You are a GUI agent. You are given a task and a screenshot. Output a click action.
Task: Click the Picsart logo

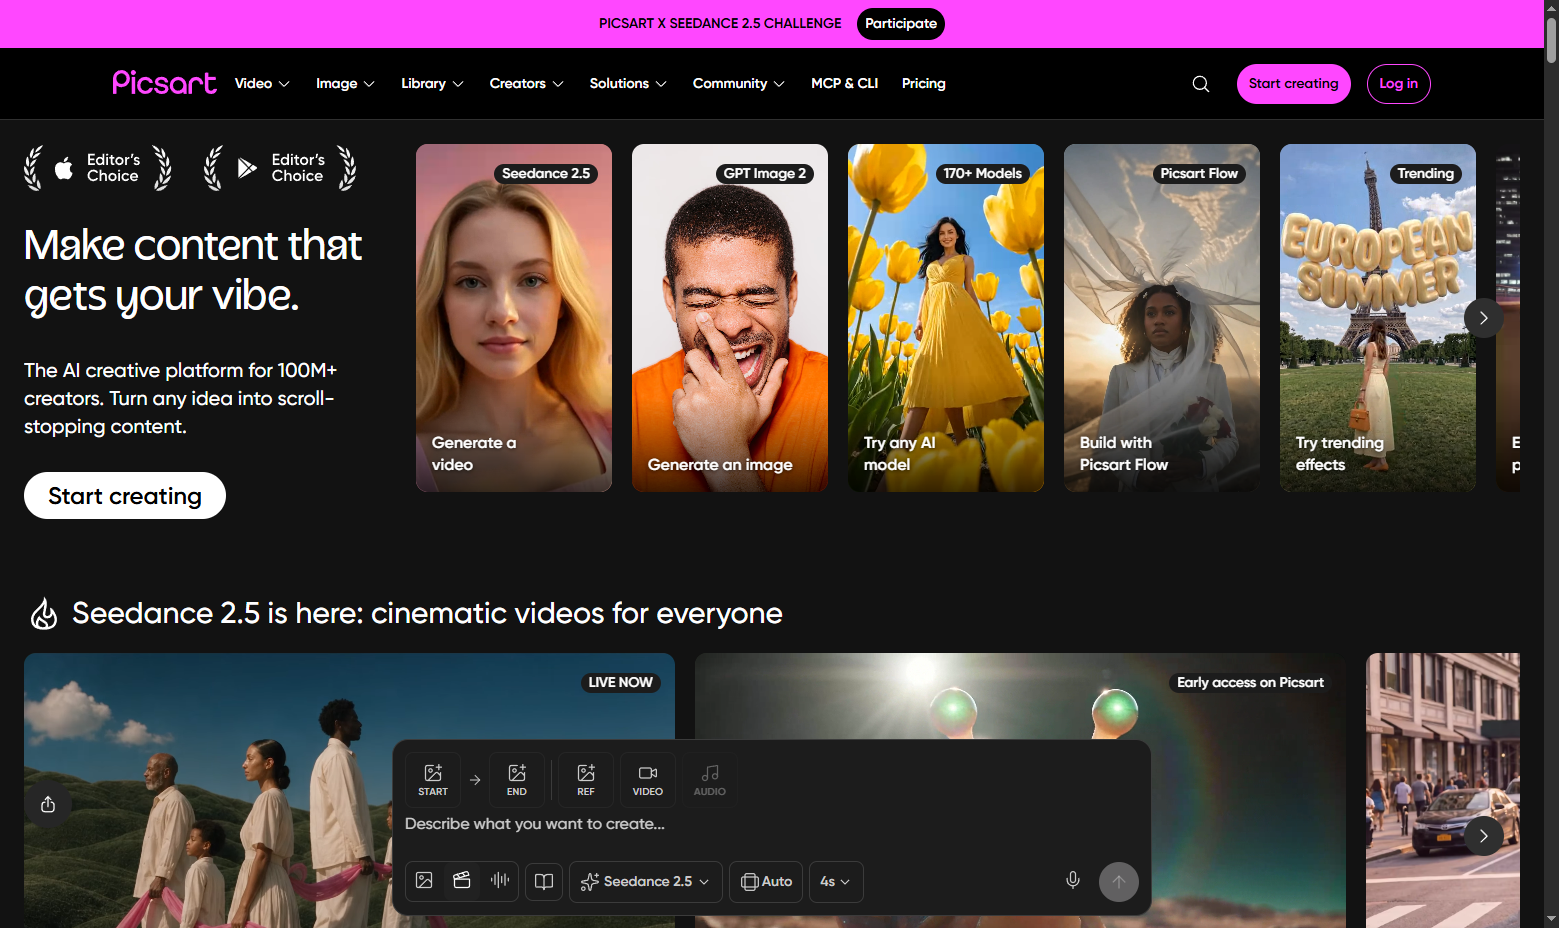coord(164,83)
